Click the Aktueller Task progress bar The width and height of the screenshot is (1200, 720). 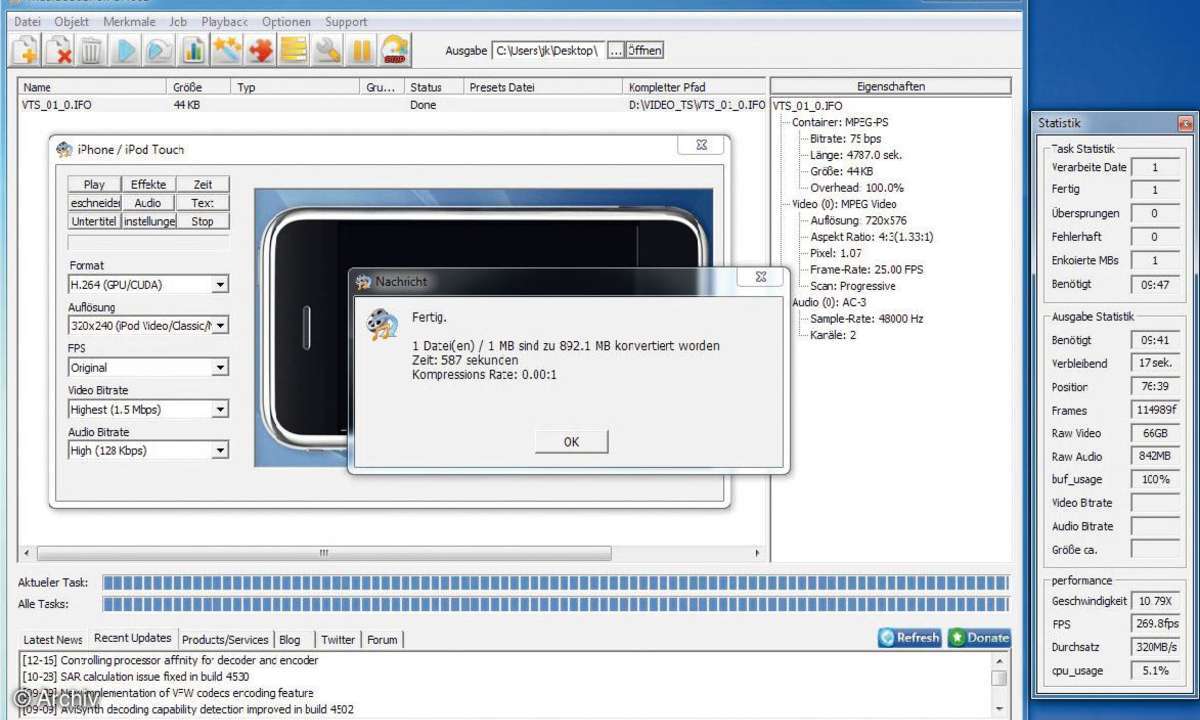click(x=556, y=583)
